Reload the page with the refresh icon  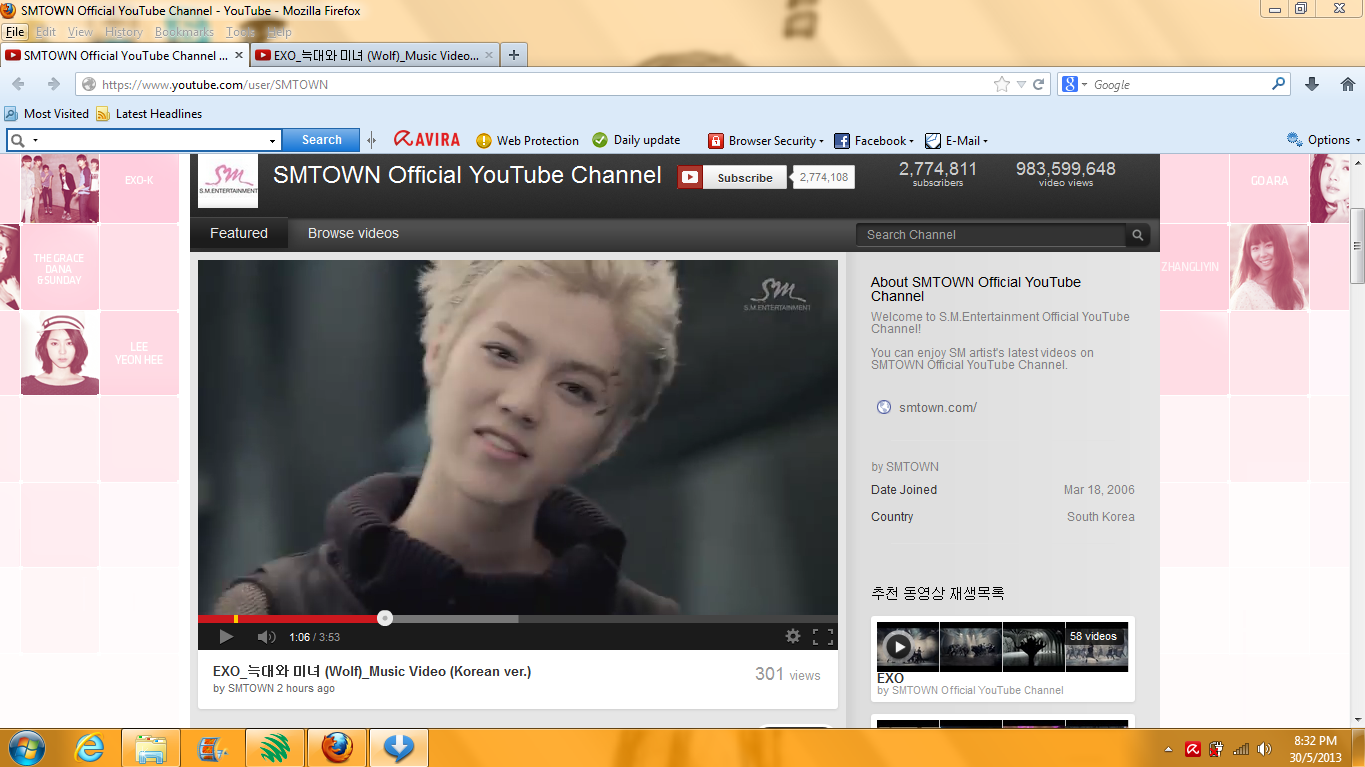pos(1039,85)
